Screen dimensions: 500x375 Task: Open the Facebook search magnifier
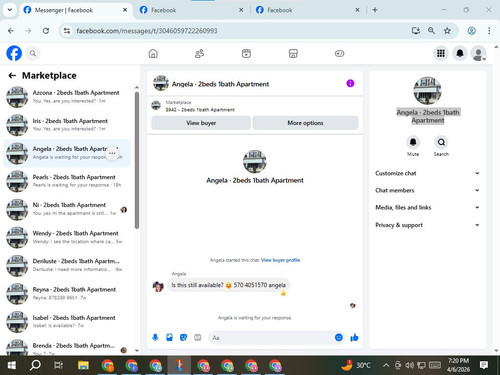tap(33, 53)
